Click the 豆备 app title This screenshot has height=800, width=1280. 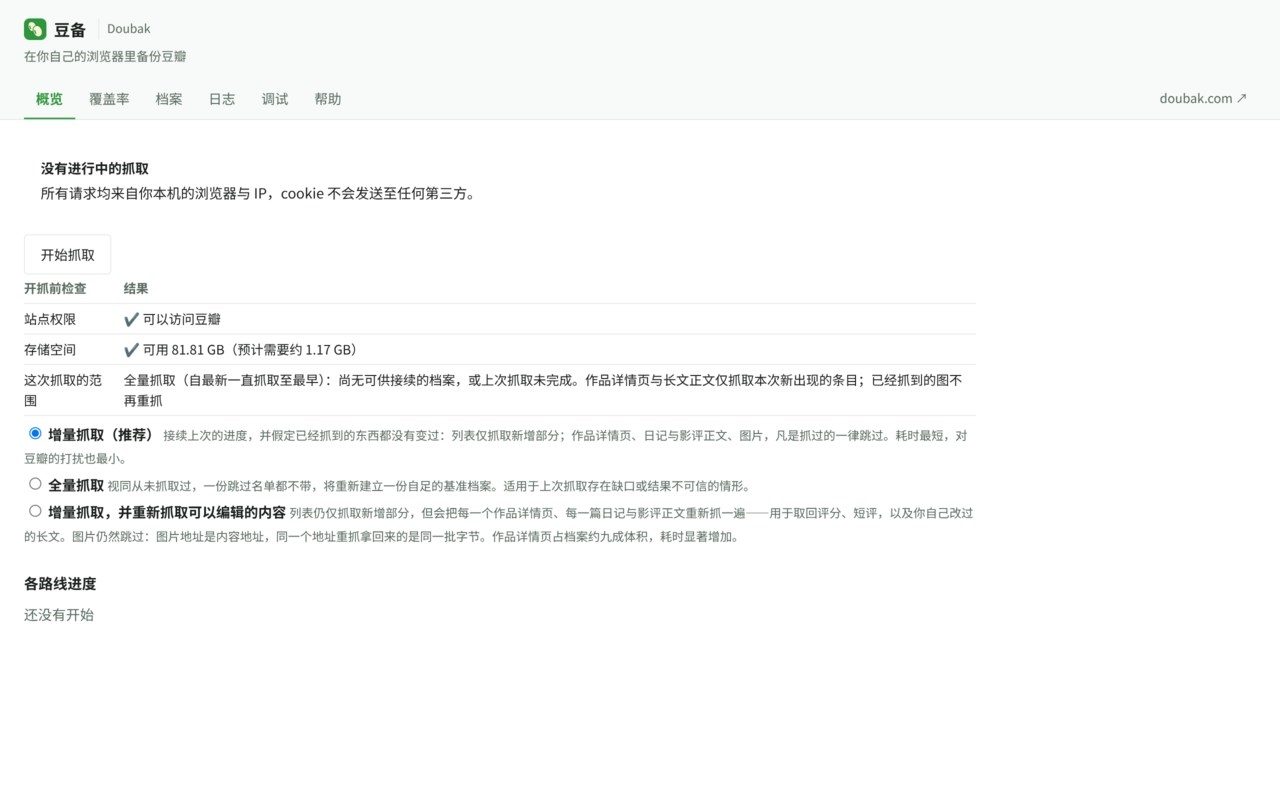point(70,30)
